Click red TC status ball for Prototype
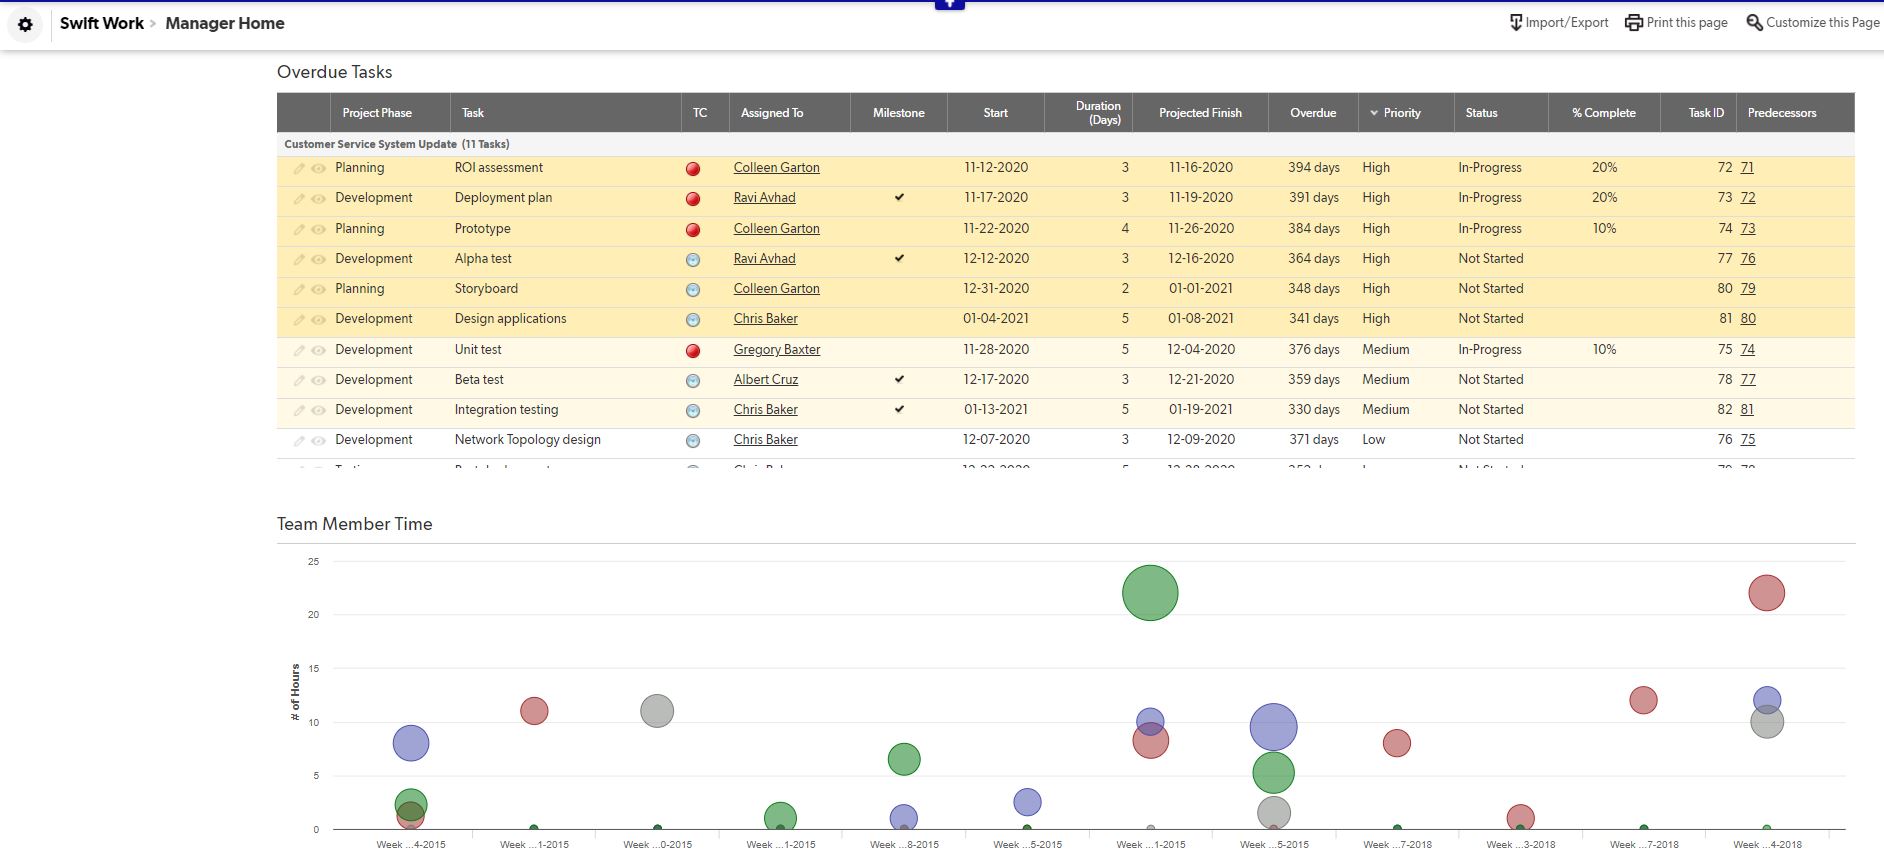 pyautogui.click(x=693, y=230)
